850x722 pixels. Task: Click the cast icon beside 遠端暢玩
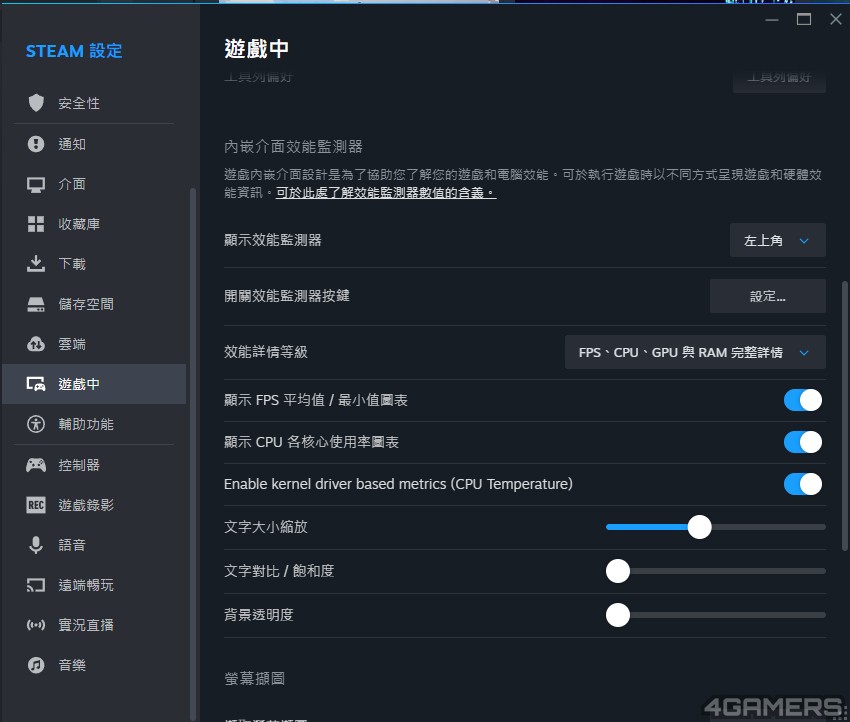point(36,585)
